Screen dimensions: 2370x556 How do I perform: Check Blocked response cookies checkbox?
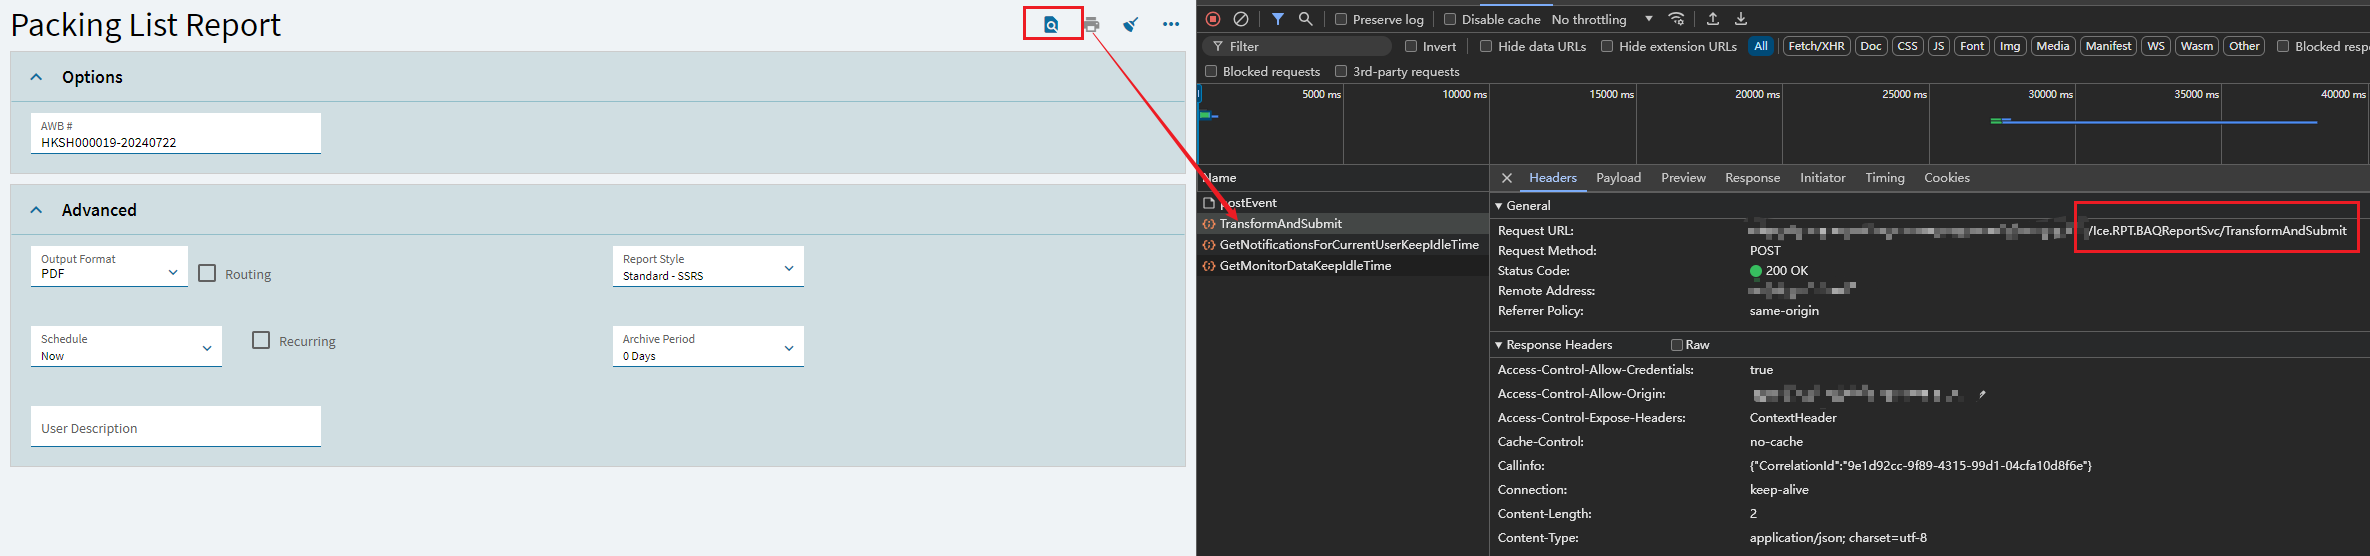point(2283,46)
